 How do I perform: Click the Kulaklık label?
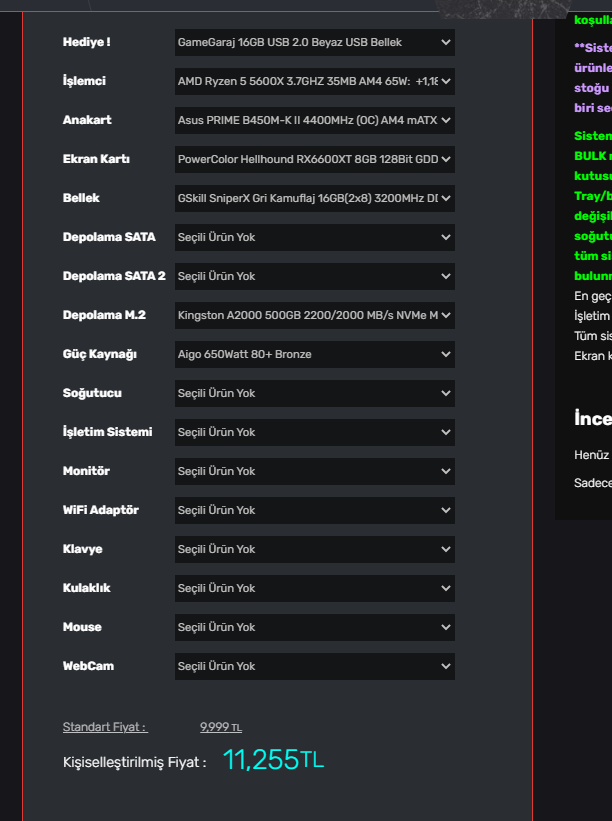click(86, 588)
